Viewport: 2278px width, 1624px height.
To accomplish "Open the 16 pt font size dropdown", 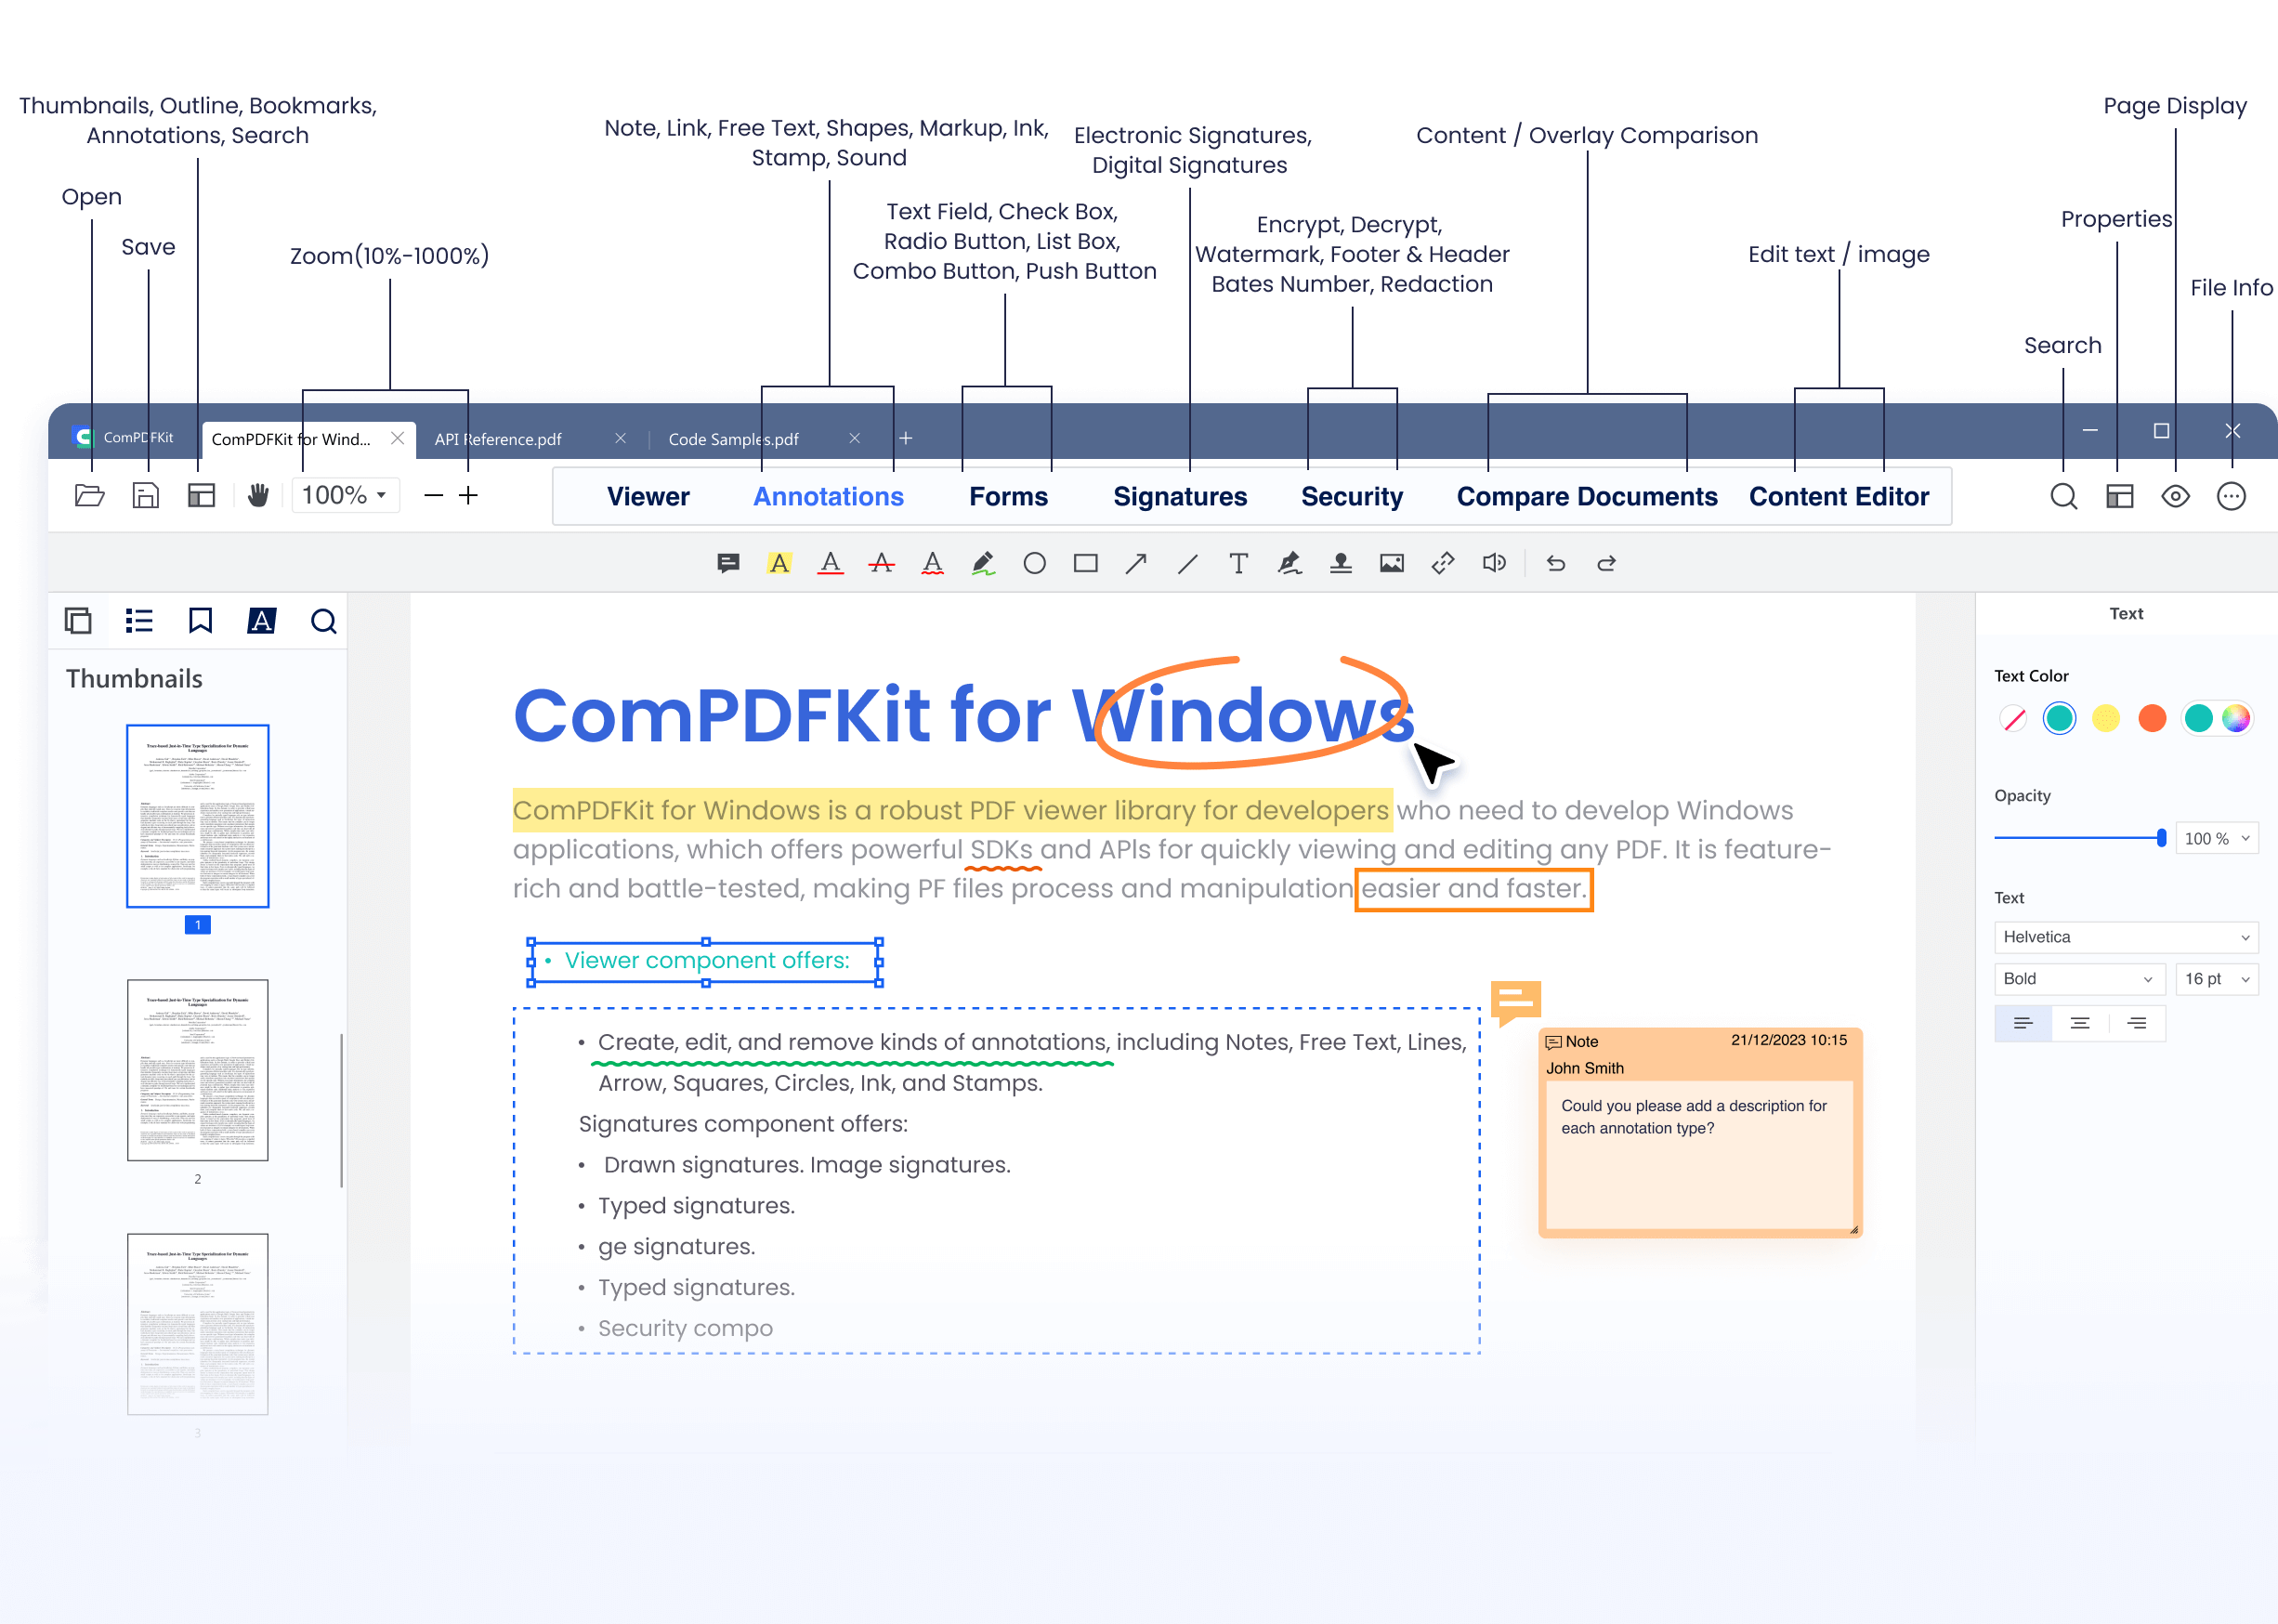I will [x=2217, y=979].
